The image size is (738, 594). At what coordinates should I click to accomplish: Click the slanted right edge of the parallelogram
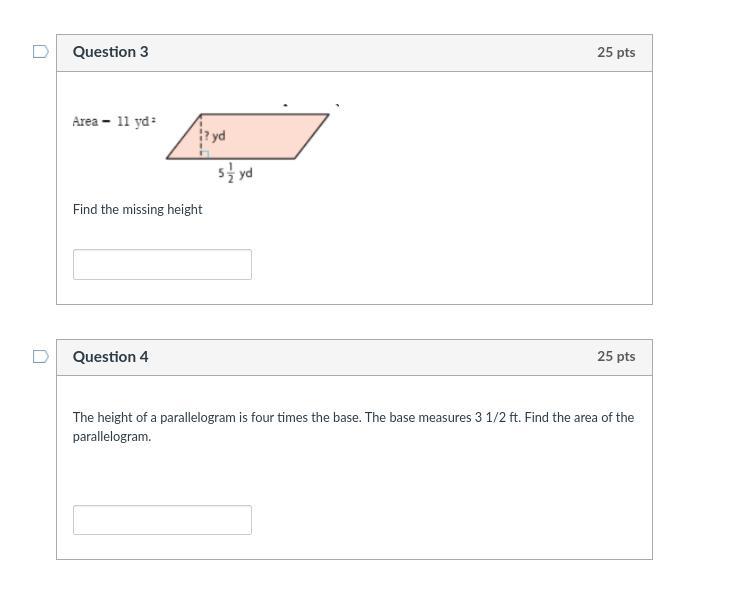pyautogui.click(x=313, y=136)
